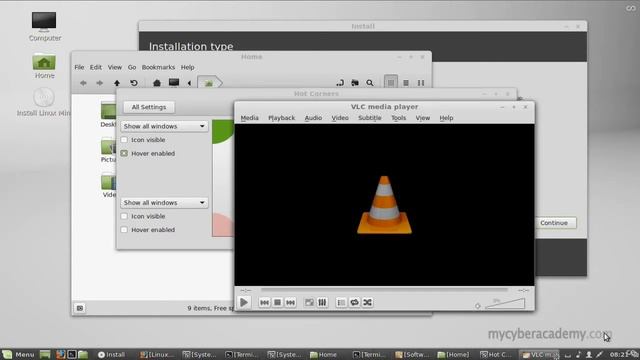
Task: Toggle lower Hover enabled checkbox
Action: 124,230
